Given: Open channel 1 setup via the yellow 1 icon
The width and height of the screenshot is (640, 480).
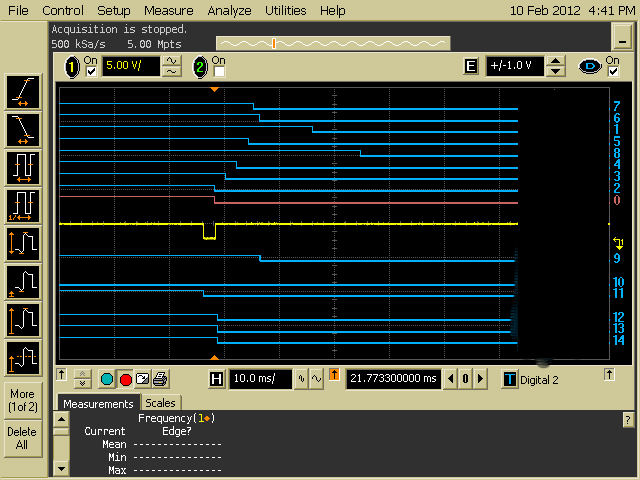Looking at the screenshot, I should [x=72, y=67].
